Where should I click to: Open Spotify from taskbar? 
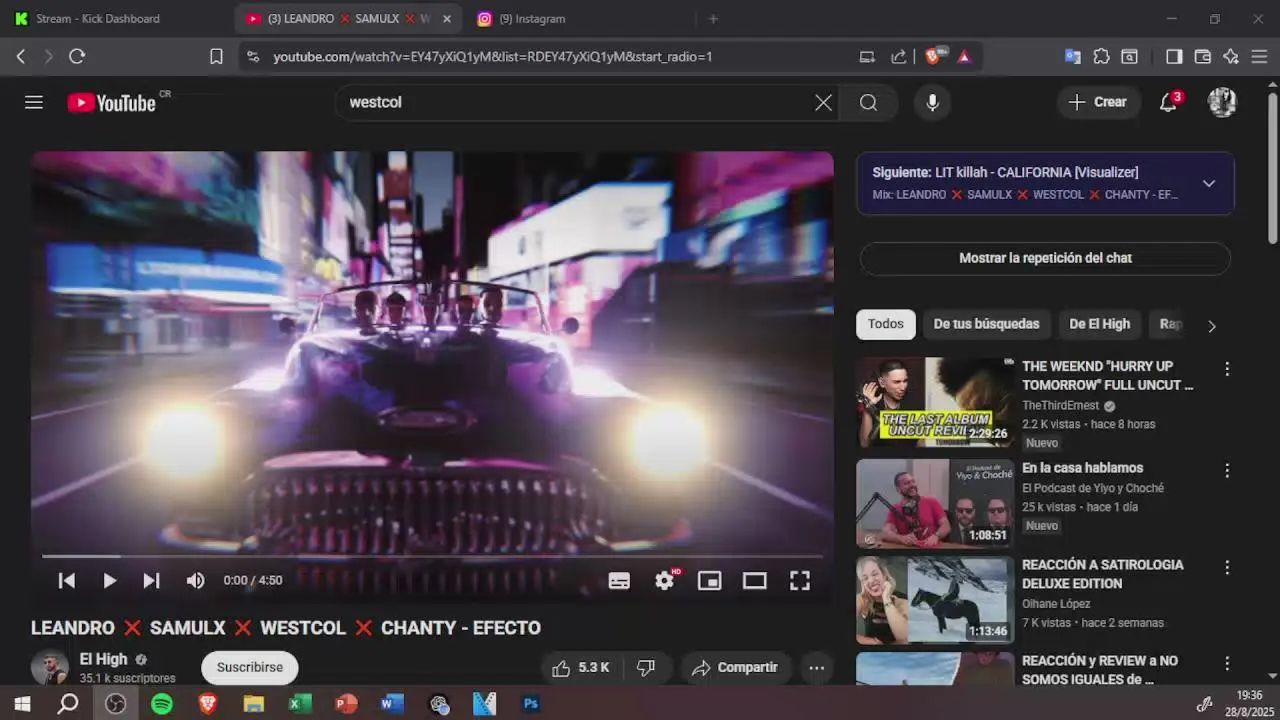162,704
